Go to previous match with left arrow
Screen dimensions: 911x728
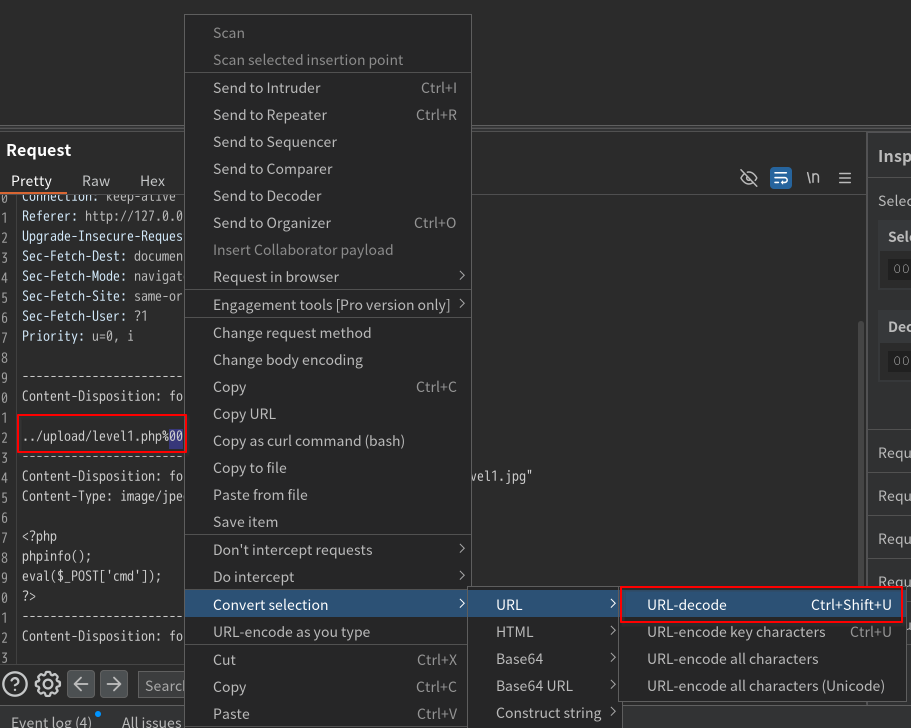pos(81,684)
